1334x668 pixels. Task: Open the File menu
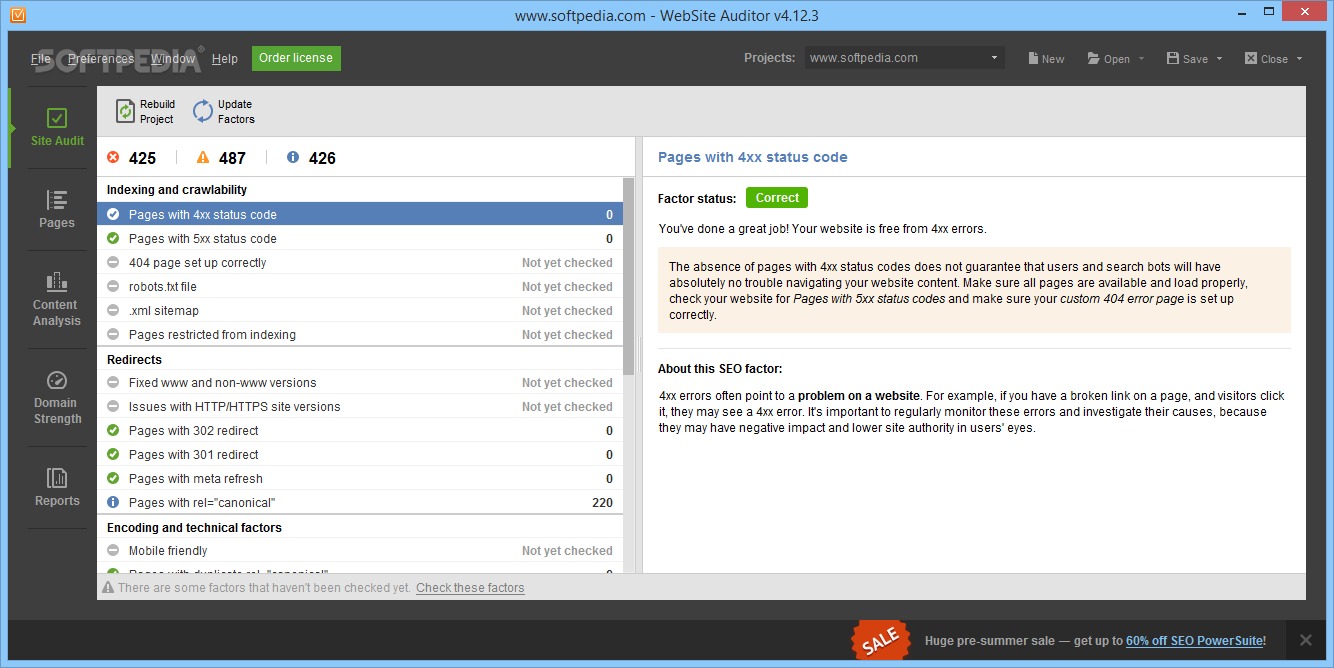(x=41, y=59)
